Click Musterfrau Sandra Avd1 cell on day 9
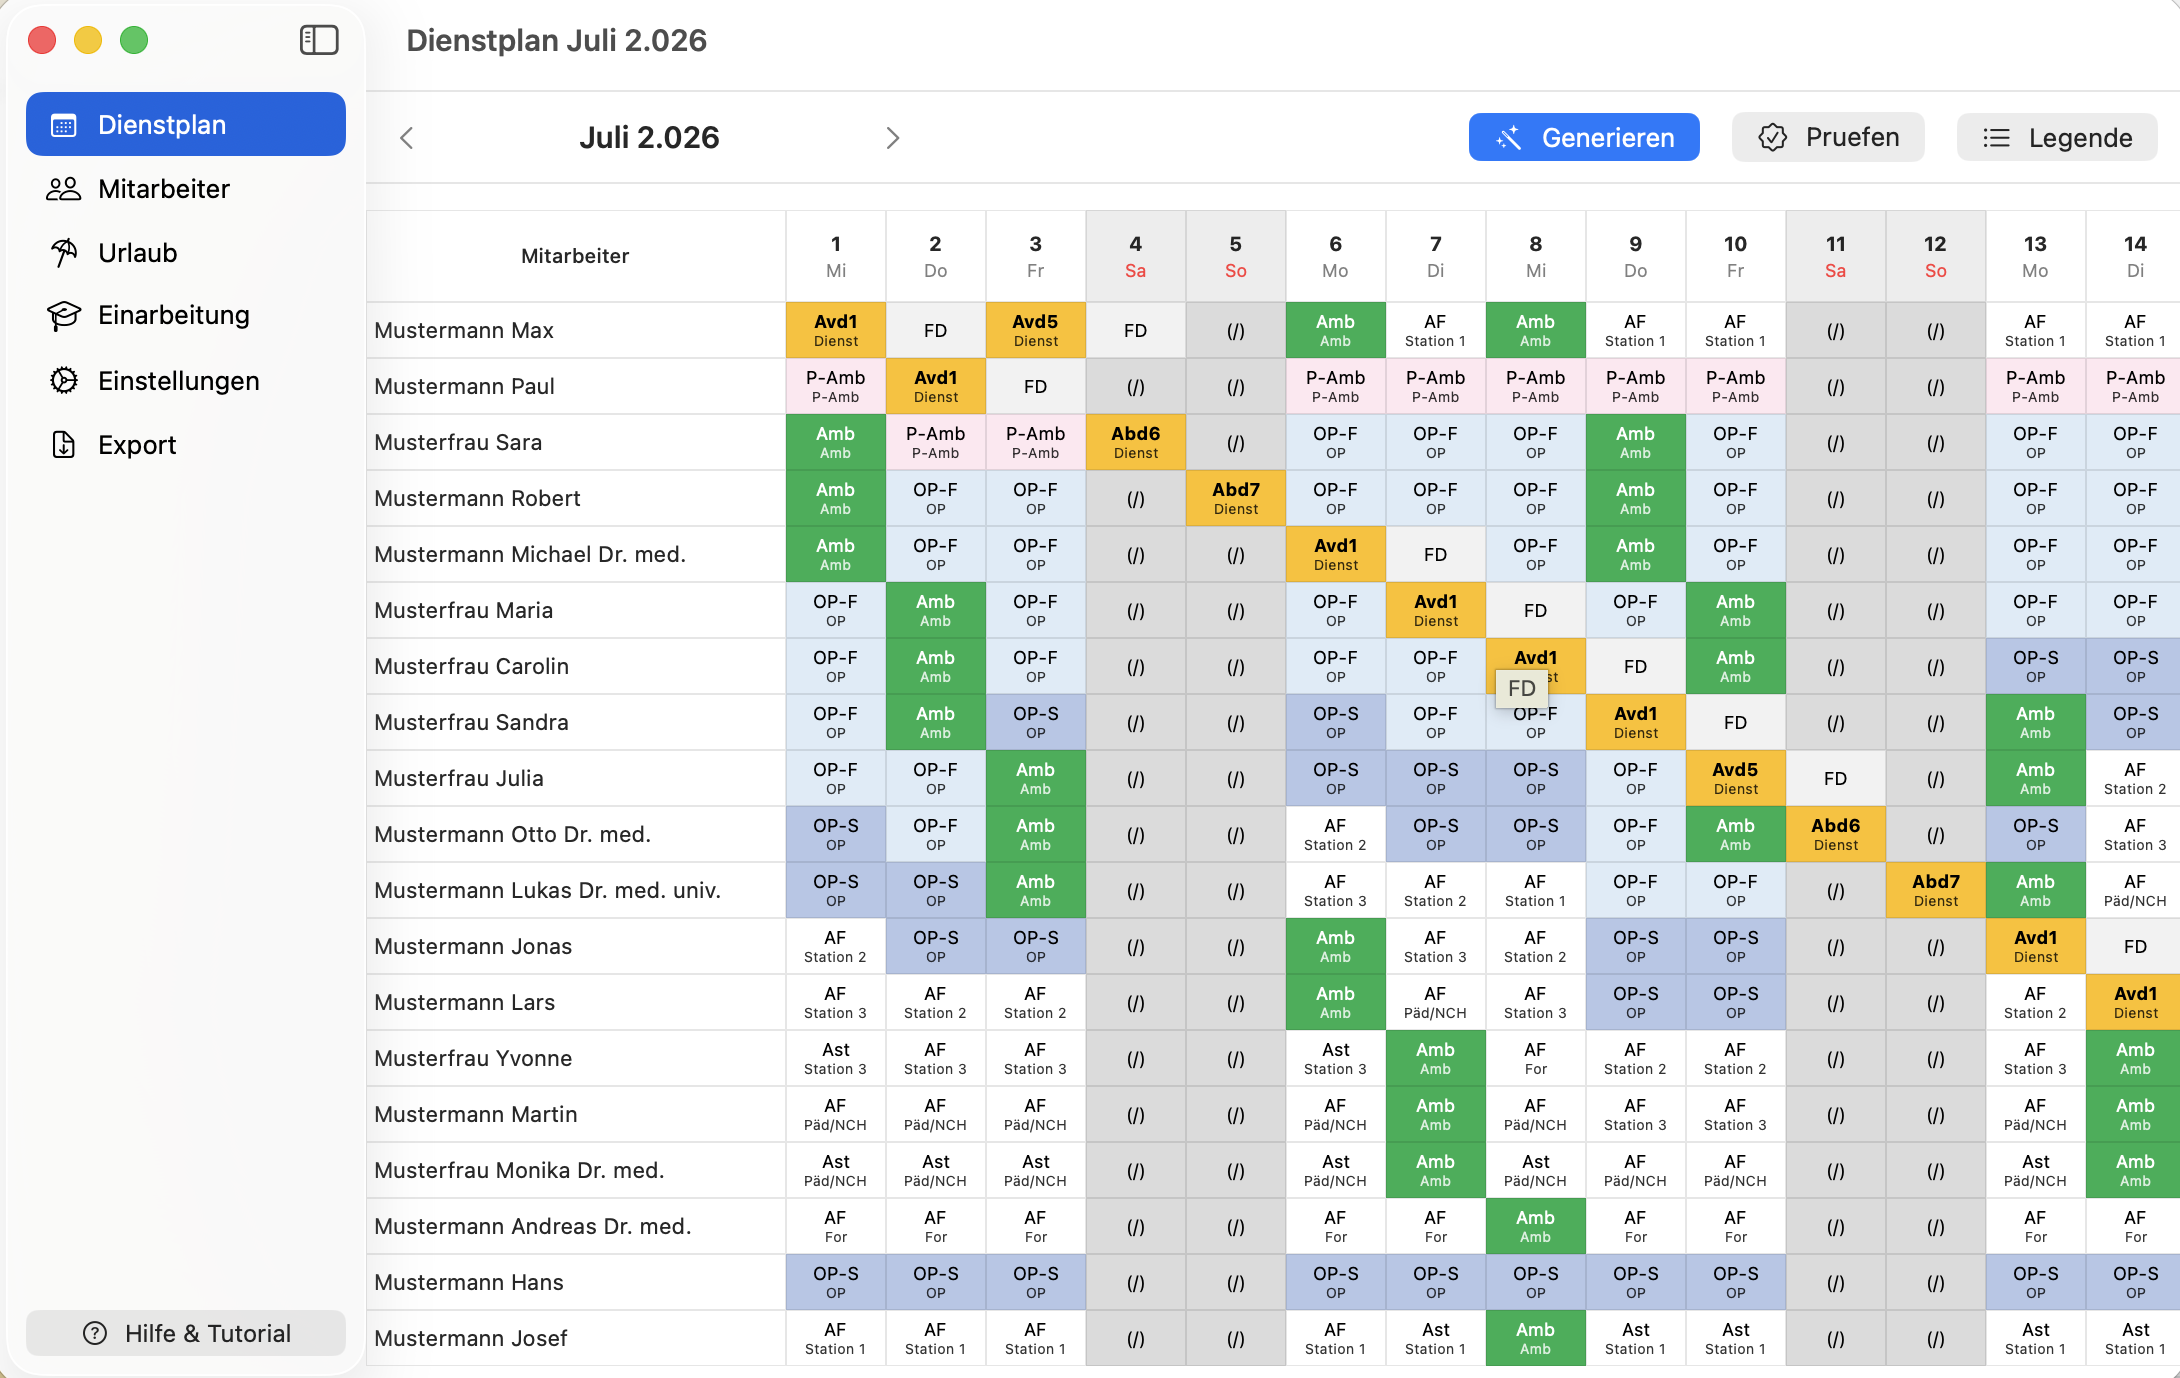 point(1636,722)
